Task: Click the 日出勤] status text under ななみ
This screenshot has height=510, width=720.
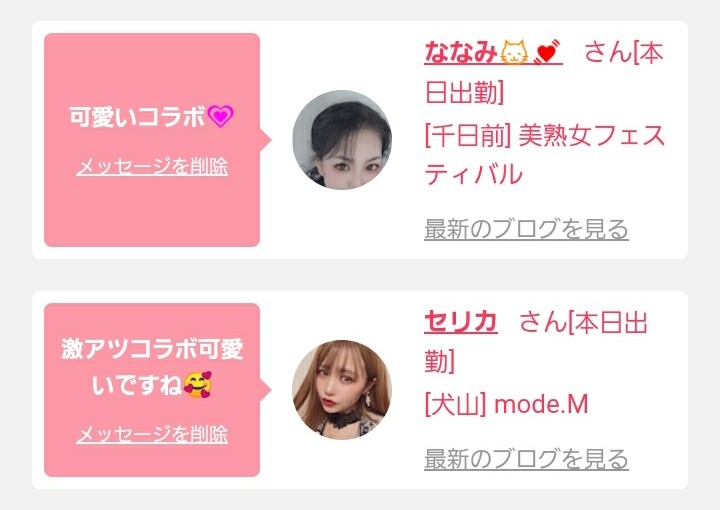Action: [465, 93]
